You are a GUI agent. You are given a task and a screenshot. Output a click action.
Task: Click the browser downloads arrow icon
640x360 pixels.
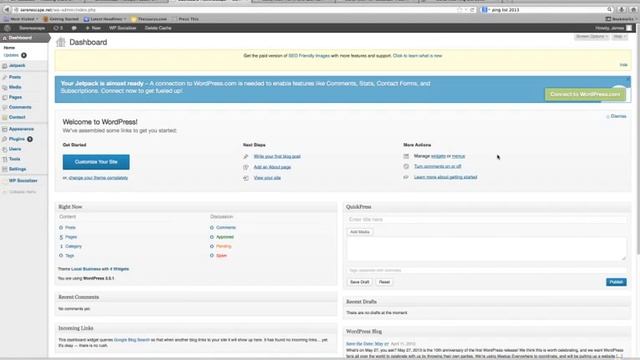622,9
